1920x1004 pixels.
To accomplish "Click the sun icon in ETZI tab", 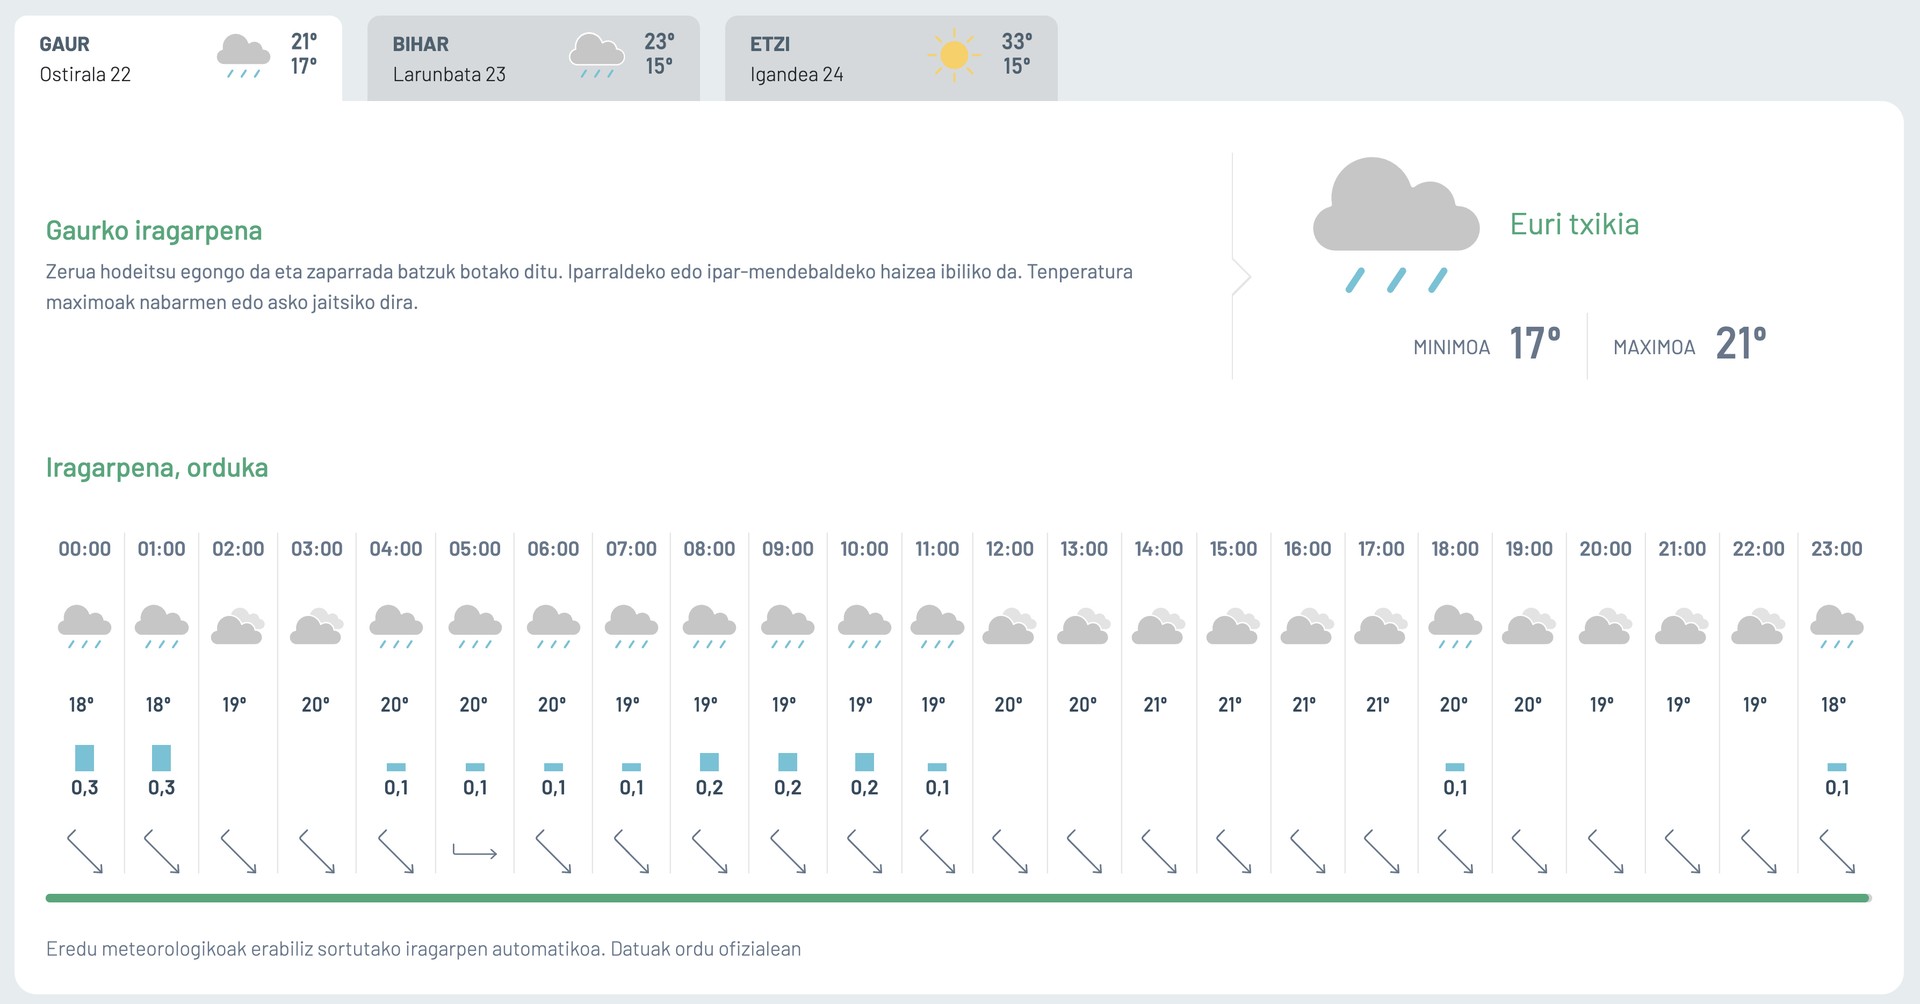I will [954, 55].
